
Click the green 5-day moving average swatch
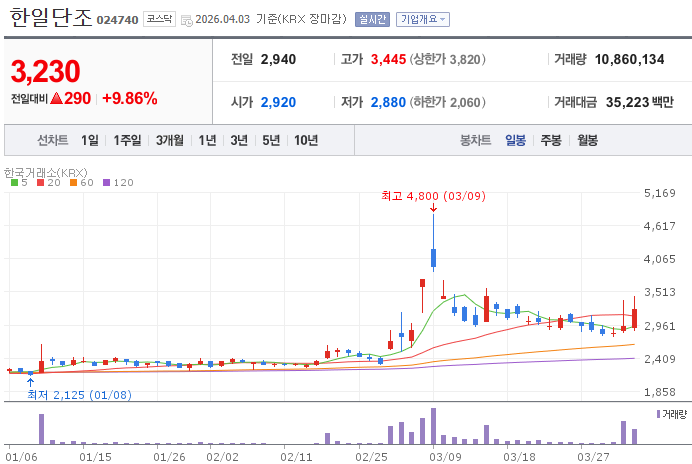tap(15, 183)
